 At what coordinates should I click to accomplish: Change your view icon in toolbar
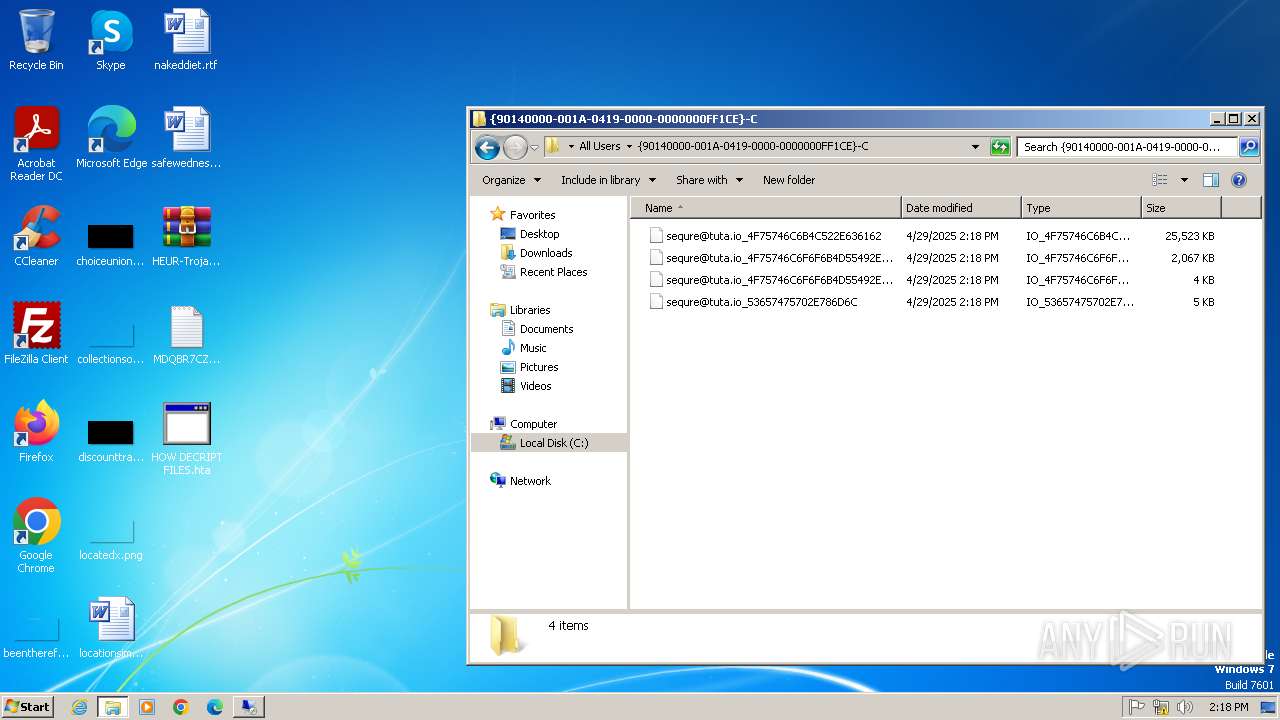1160,180
